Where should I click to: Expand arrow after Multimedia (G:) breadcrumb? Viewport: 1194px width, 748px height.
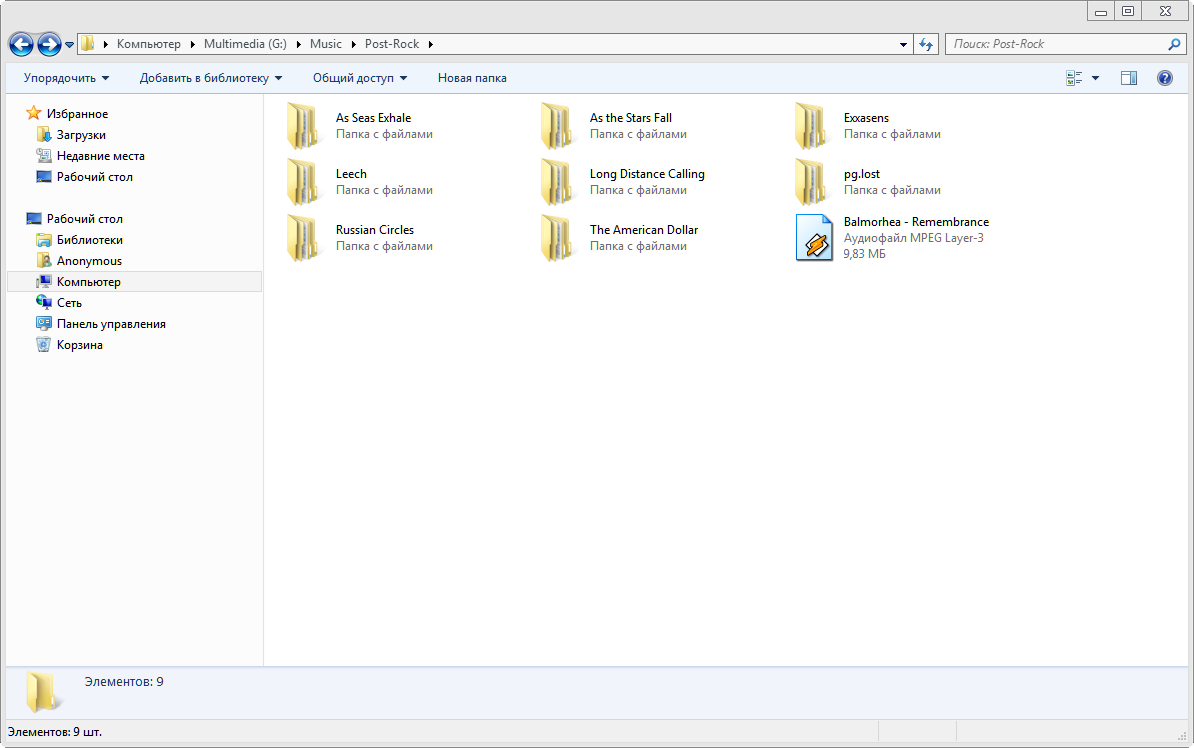[x=298, y=44]
